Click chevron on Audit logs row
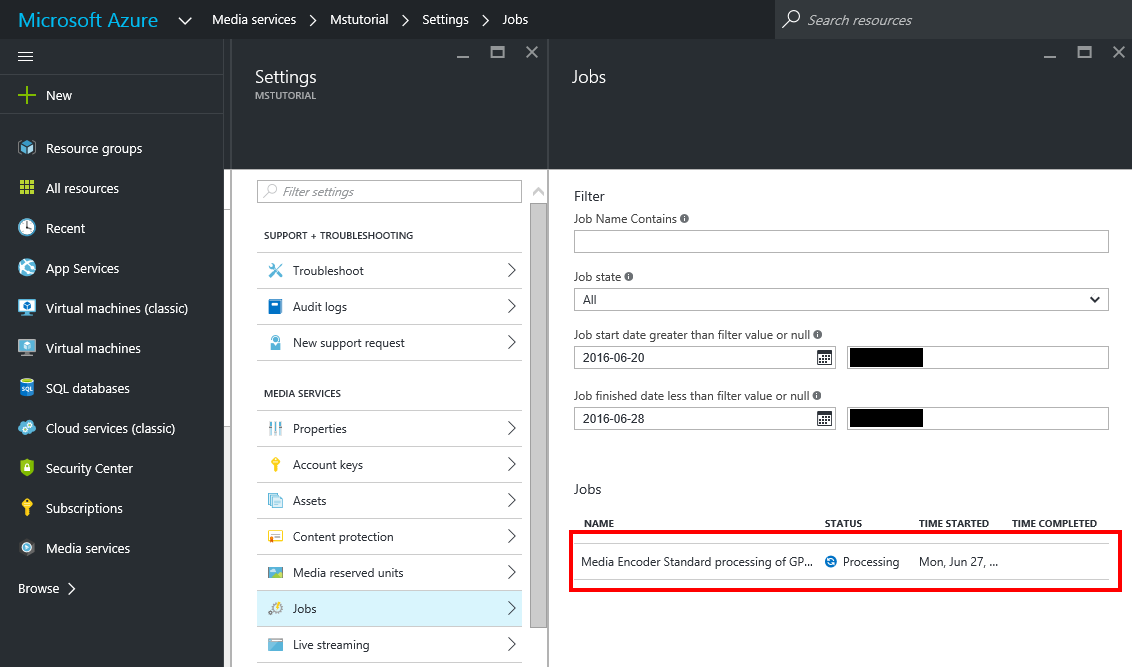Viewport: 1132px width, 667px height. (x=511, y=307)
